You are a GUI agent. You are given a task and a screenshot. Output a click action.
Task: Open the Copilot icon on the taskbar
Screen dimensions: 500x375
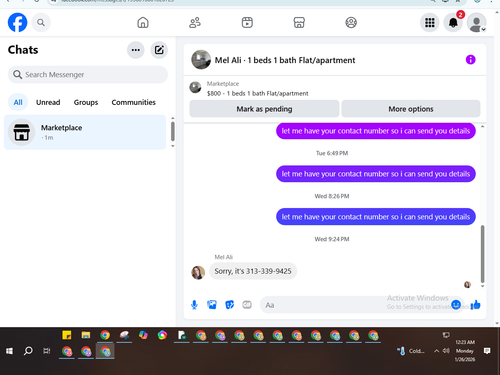143,335
